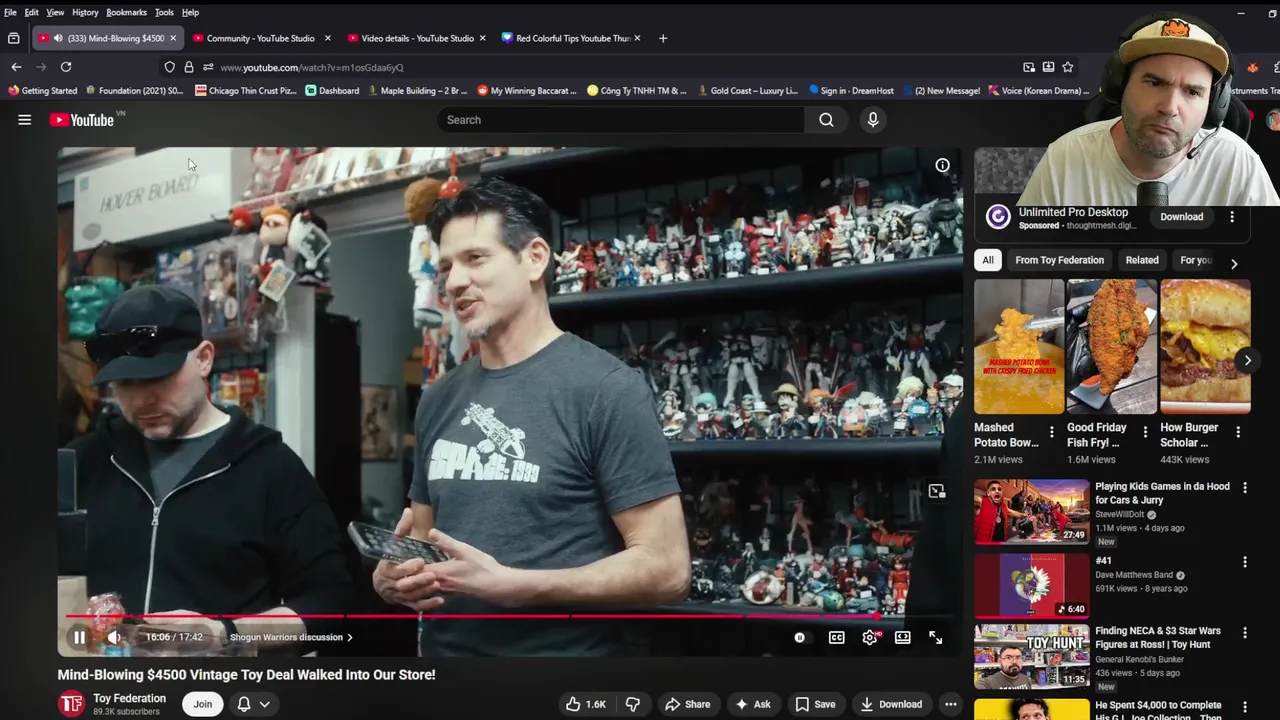1280x720 pixels.
Task: Click sponsored ad Download button
Action: 1181,217
